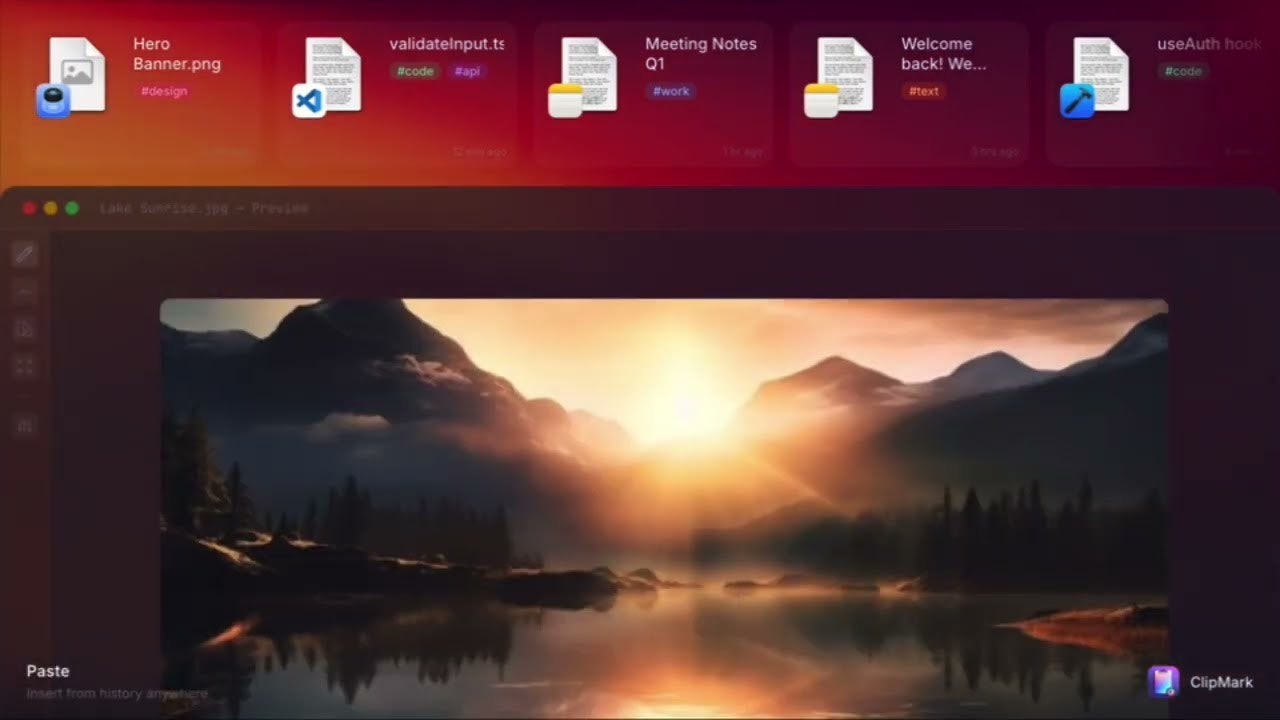The image size is (1280, 720).
Task: Click the #api tag on validateInput.ts
Action: click(467, 71)
